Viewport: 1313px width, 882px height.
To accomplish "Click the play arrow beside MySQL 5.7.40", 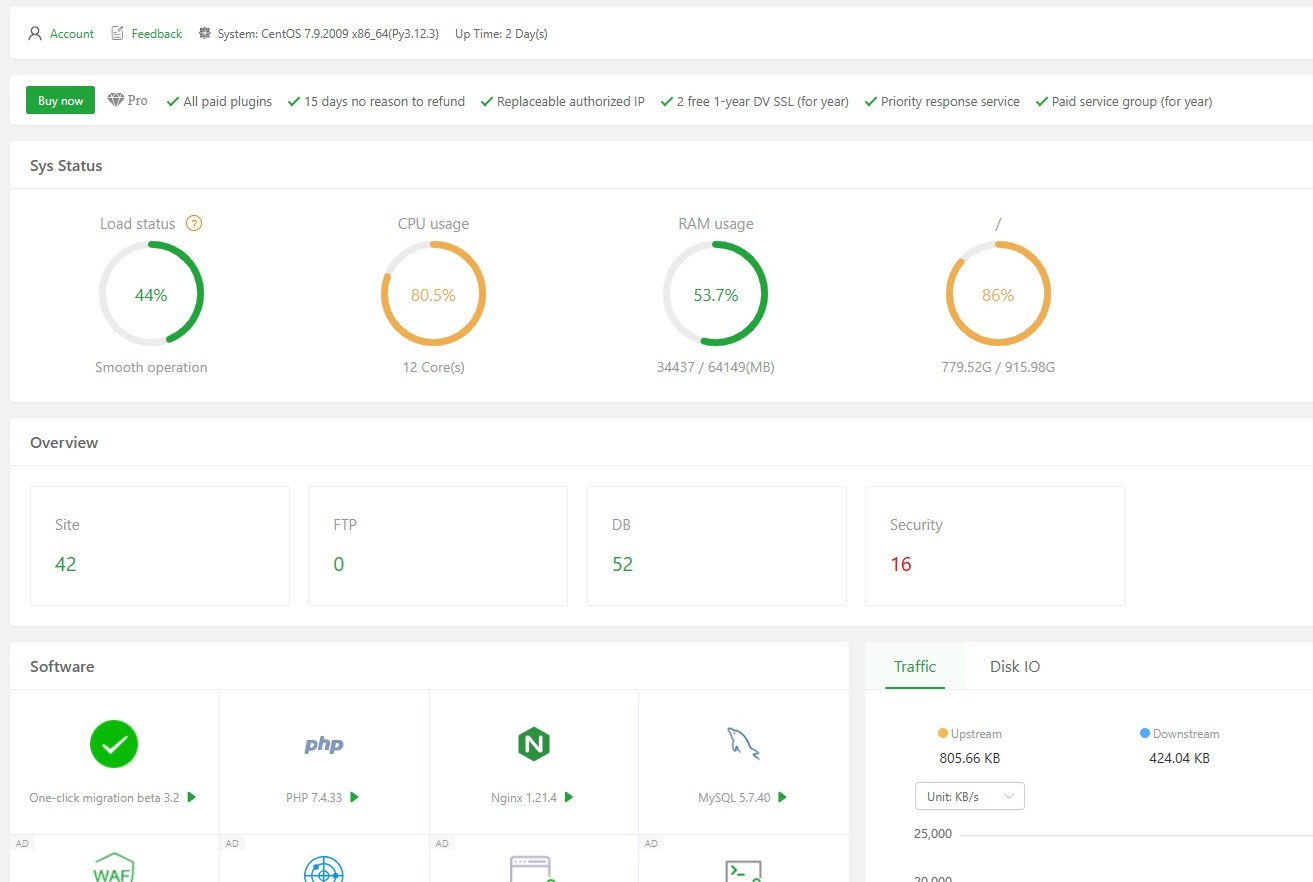I will click(x=782, y=798).
